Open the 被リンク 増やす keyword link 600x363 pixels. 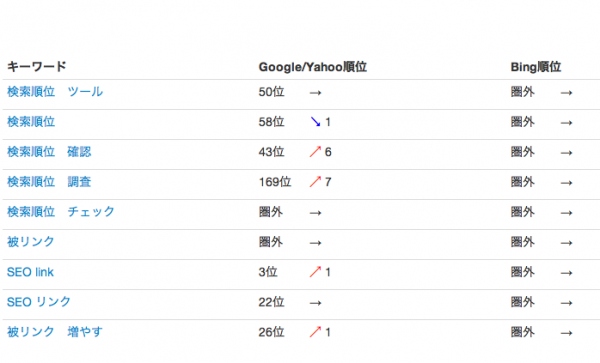pyautogui.click(x=55, y=332)
